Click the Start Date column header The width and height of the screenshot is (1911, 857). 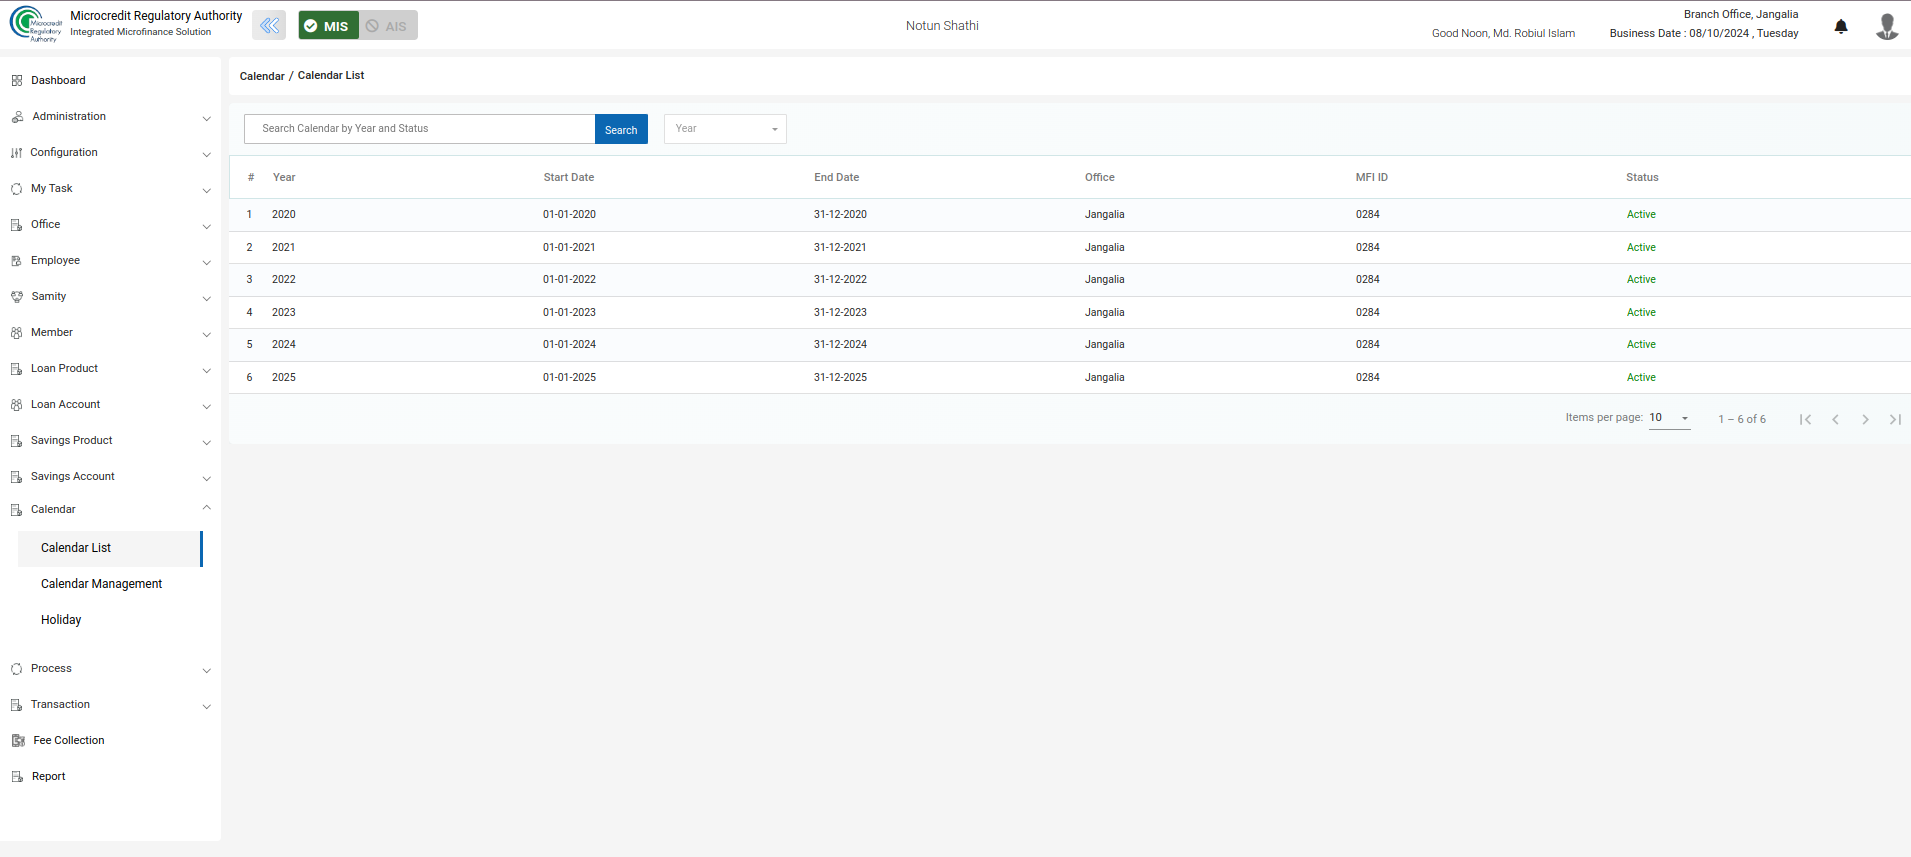pyautogui.click(x=569, y=177)
